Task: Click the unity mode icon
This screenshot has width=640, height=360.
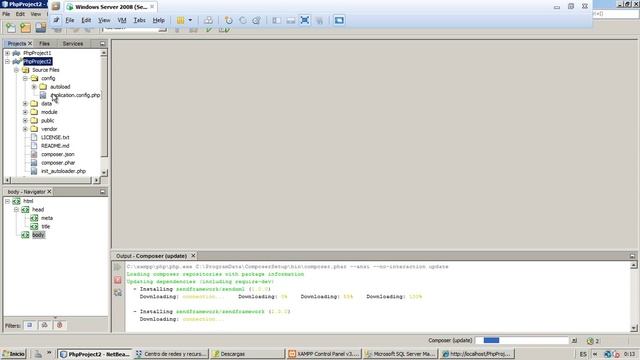Action: click(319, 20)
